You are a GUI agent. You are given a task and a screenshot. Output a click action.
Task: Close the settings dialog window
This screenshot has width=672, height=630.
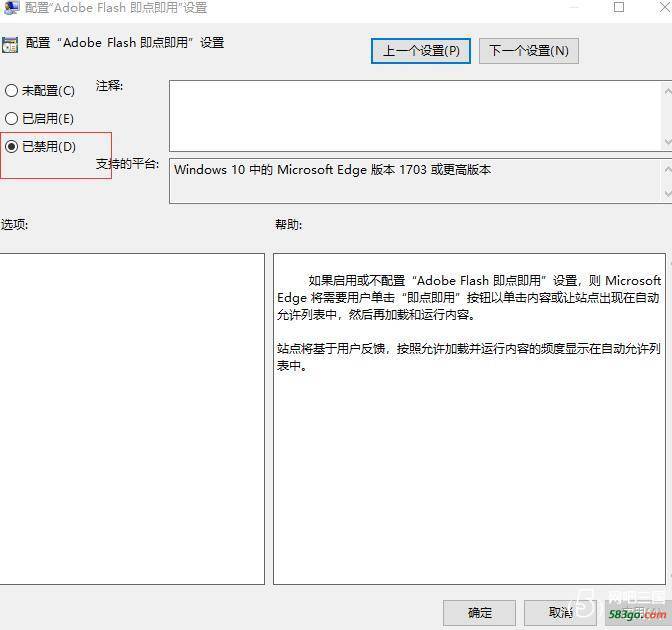point(665,7)
